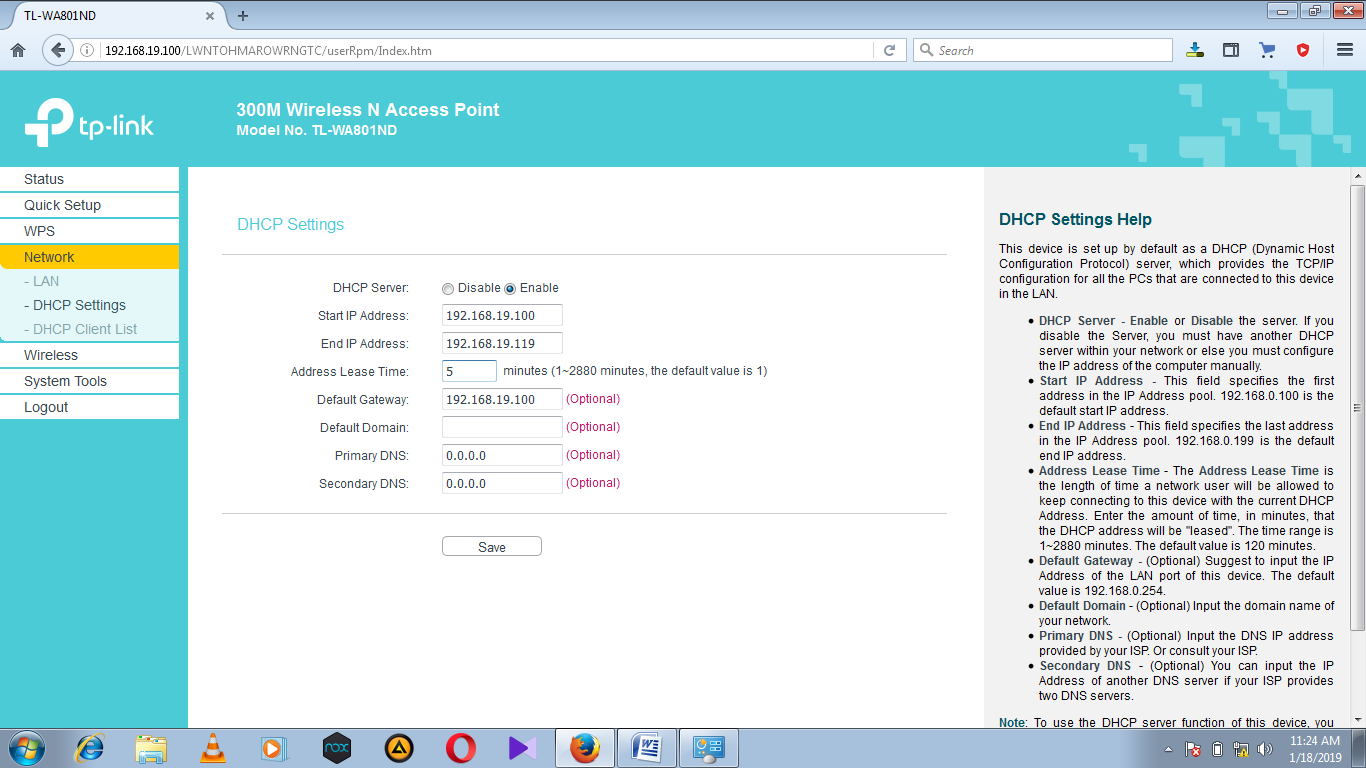Screen dimensions: 1366x768
Task: Select Enable for DHCP Server
Action: coord(510,289)
